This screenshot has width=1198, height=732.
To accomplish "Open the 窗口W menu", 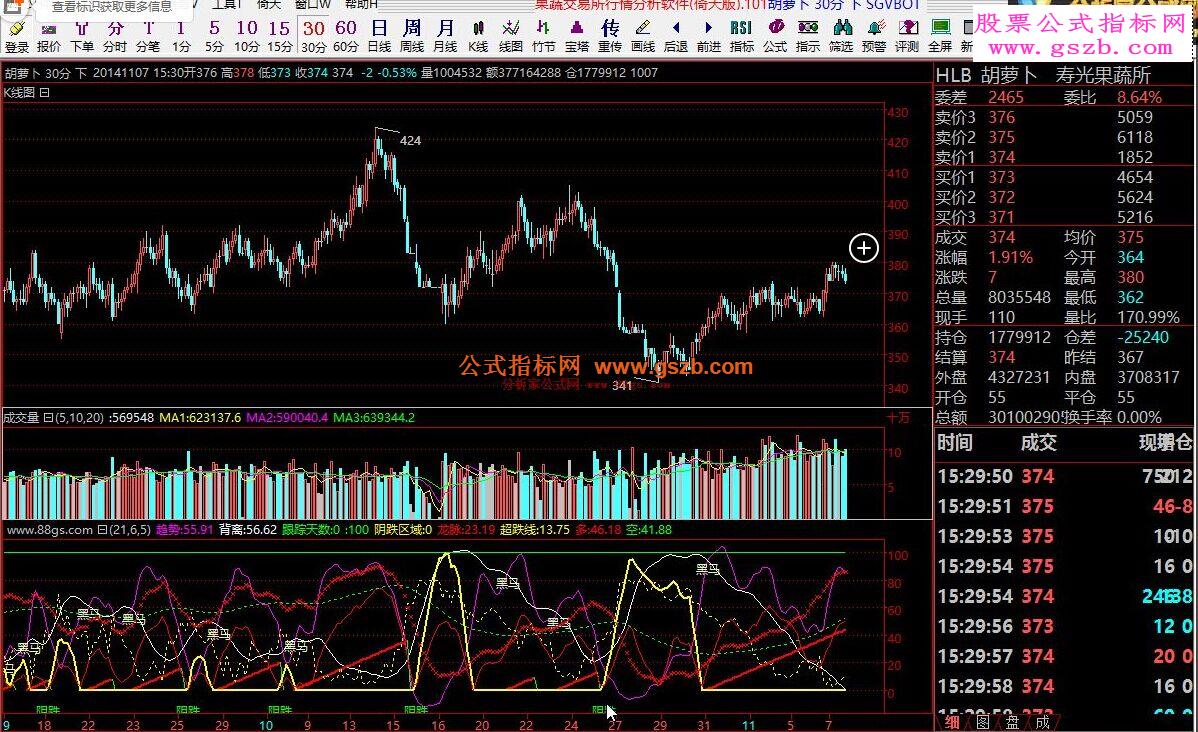I will pos(312,5).
